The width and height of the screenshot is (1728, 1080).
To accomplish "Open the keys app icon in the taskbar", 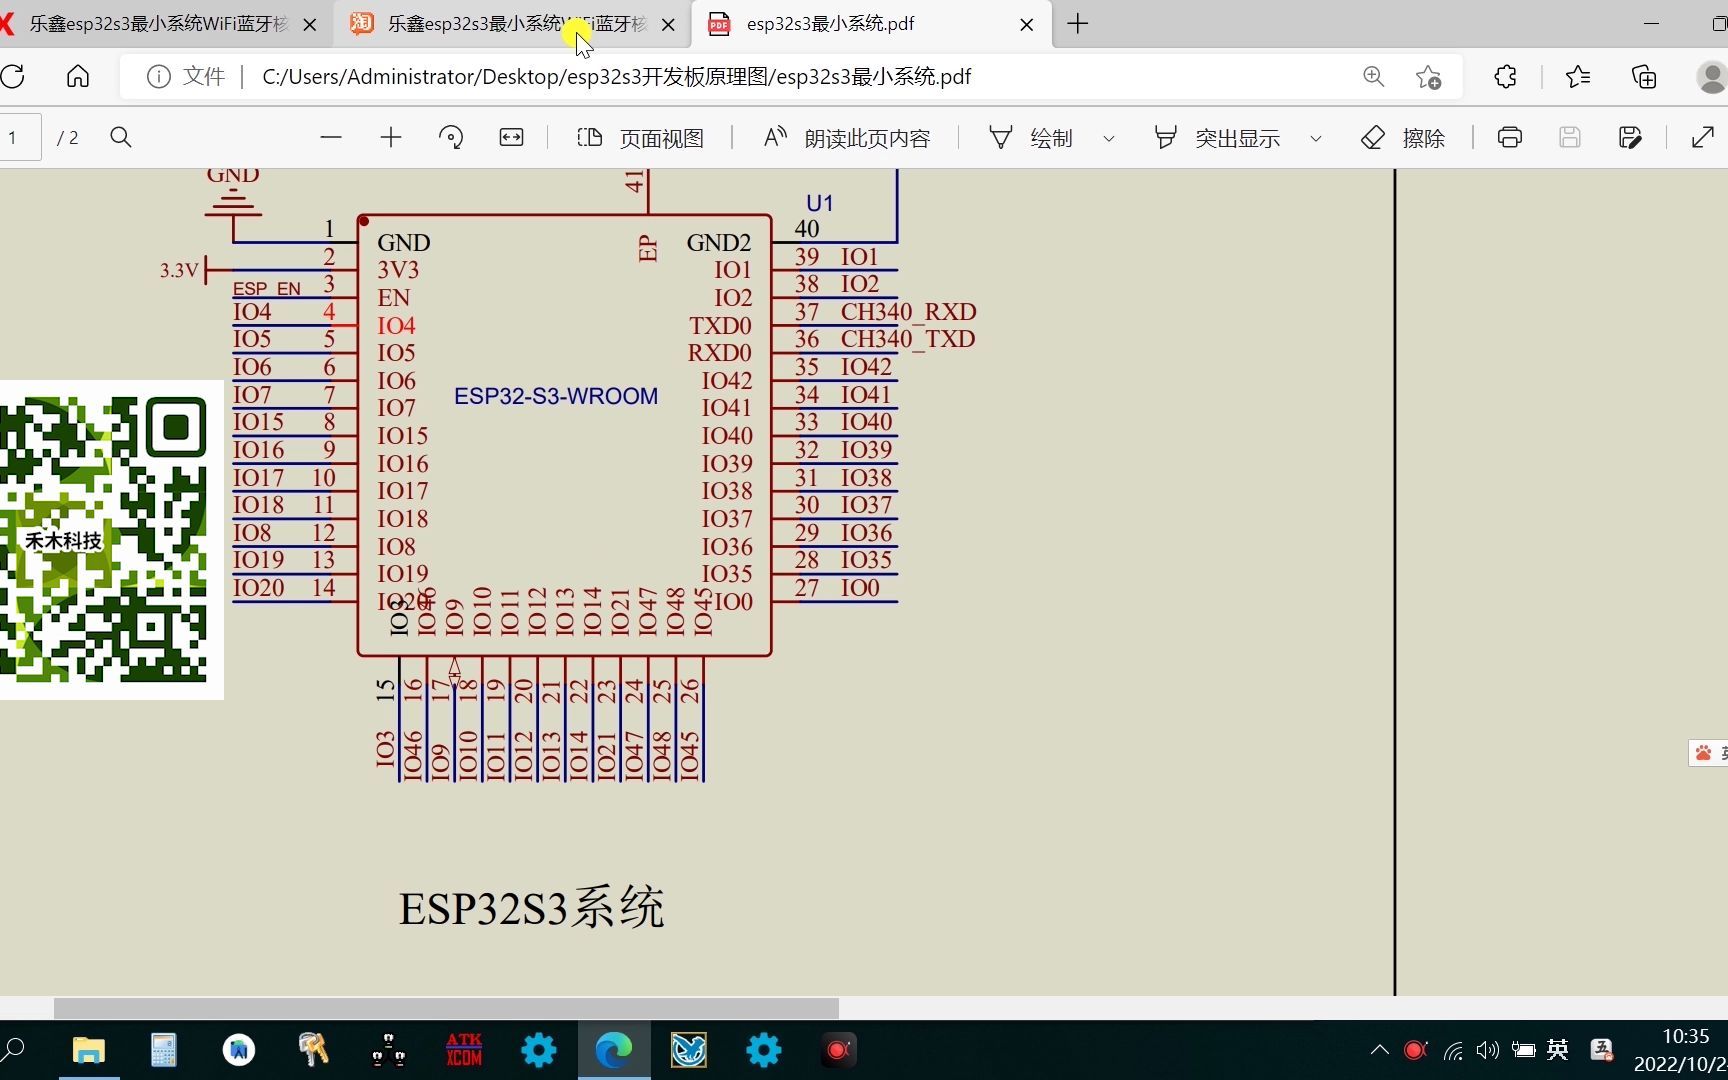I will point(314,1050).
